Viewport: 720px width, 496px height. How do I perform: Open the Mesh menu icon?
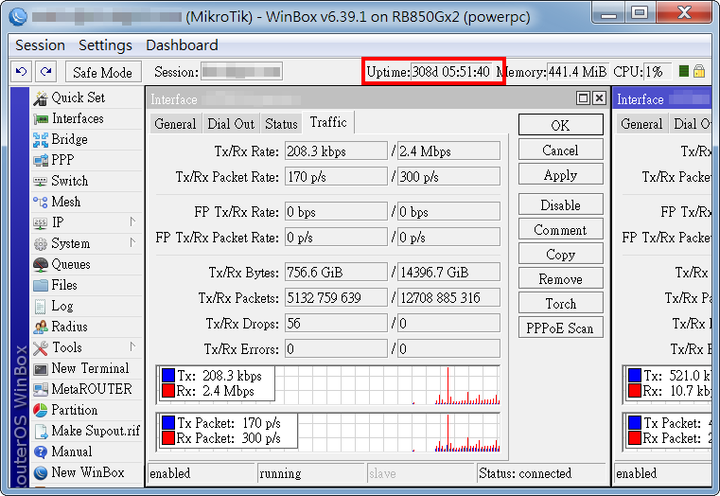[40, 202]
